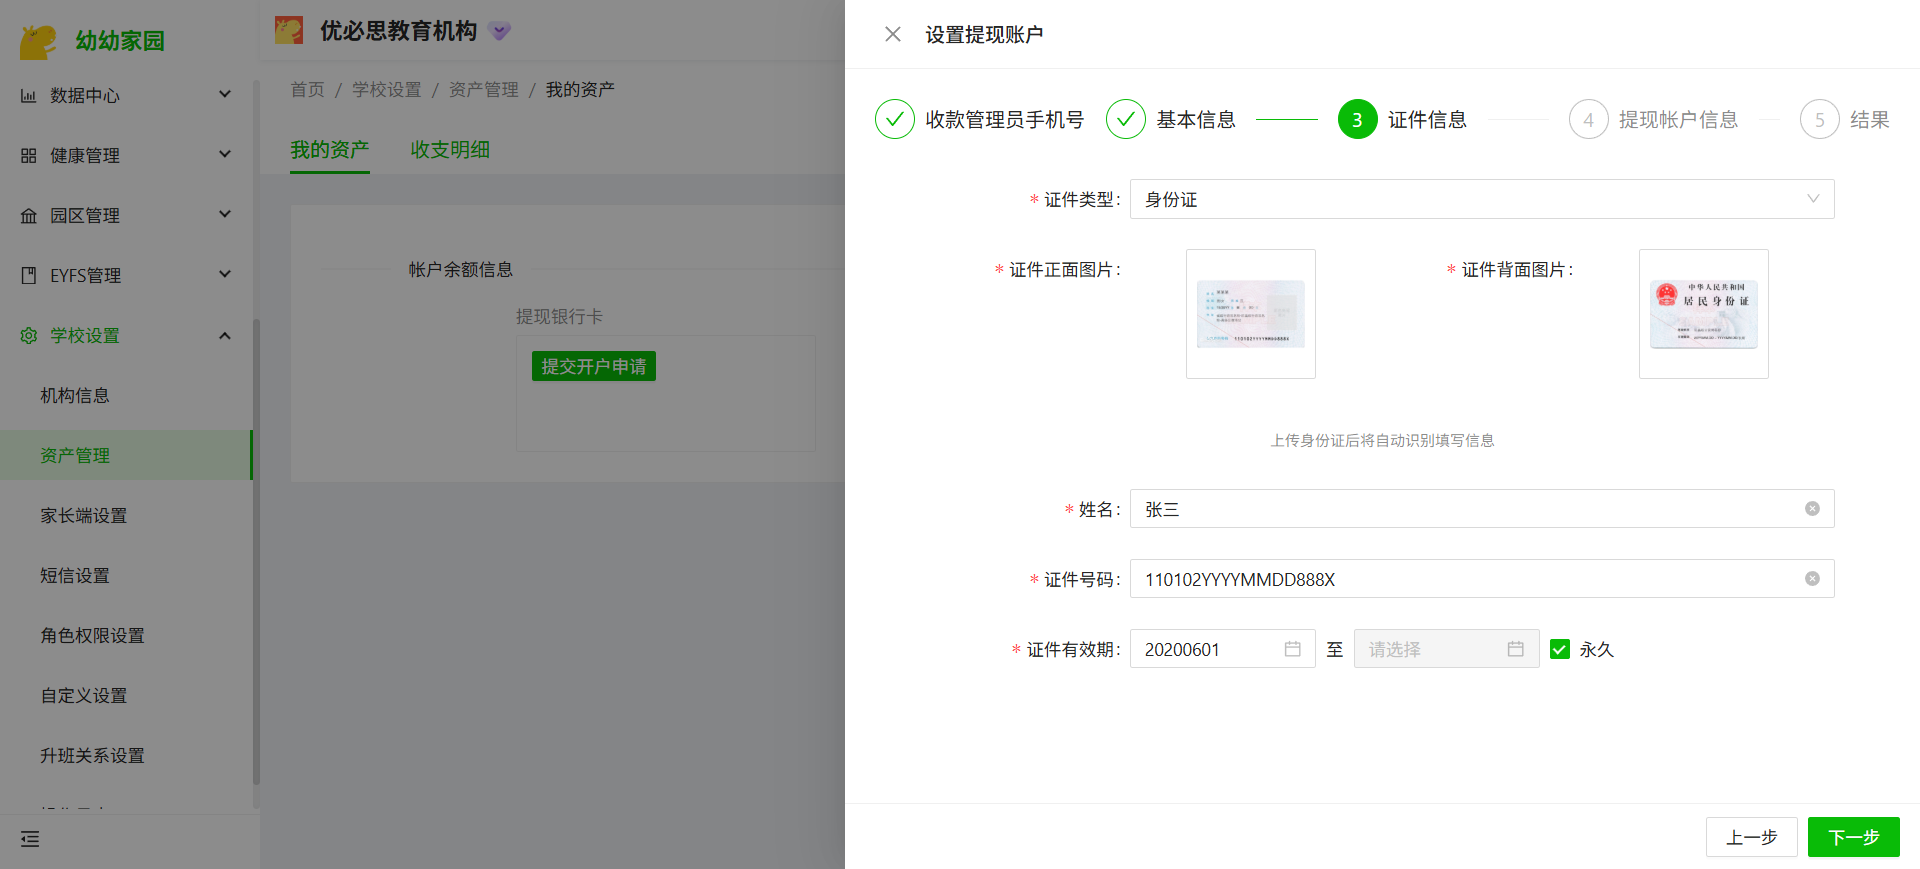Click the 优必思教育机构 logo image
This screenshot has width=1920, height=869.
pyautogui.click(x=289, y=30)
